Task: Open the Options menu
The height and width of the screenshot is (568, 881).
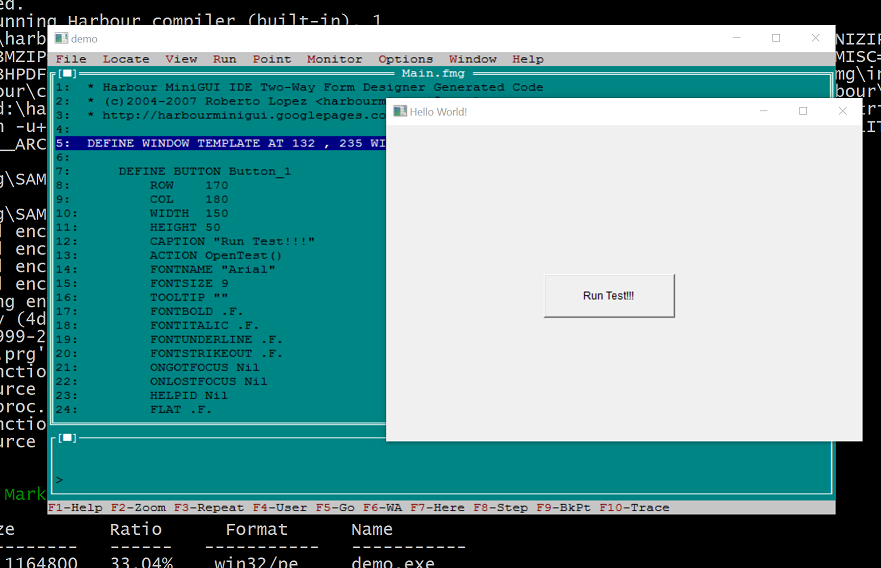Action: (405, 59)
